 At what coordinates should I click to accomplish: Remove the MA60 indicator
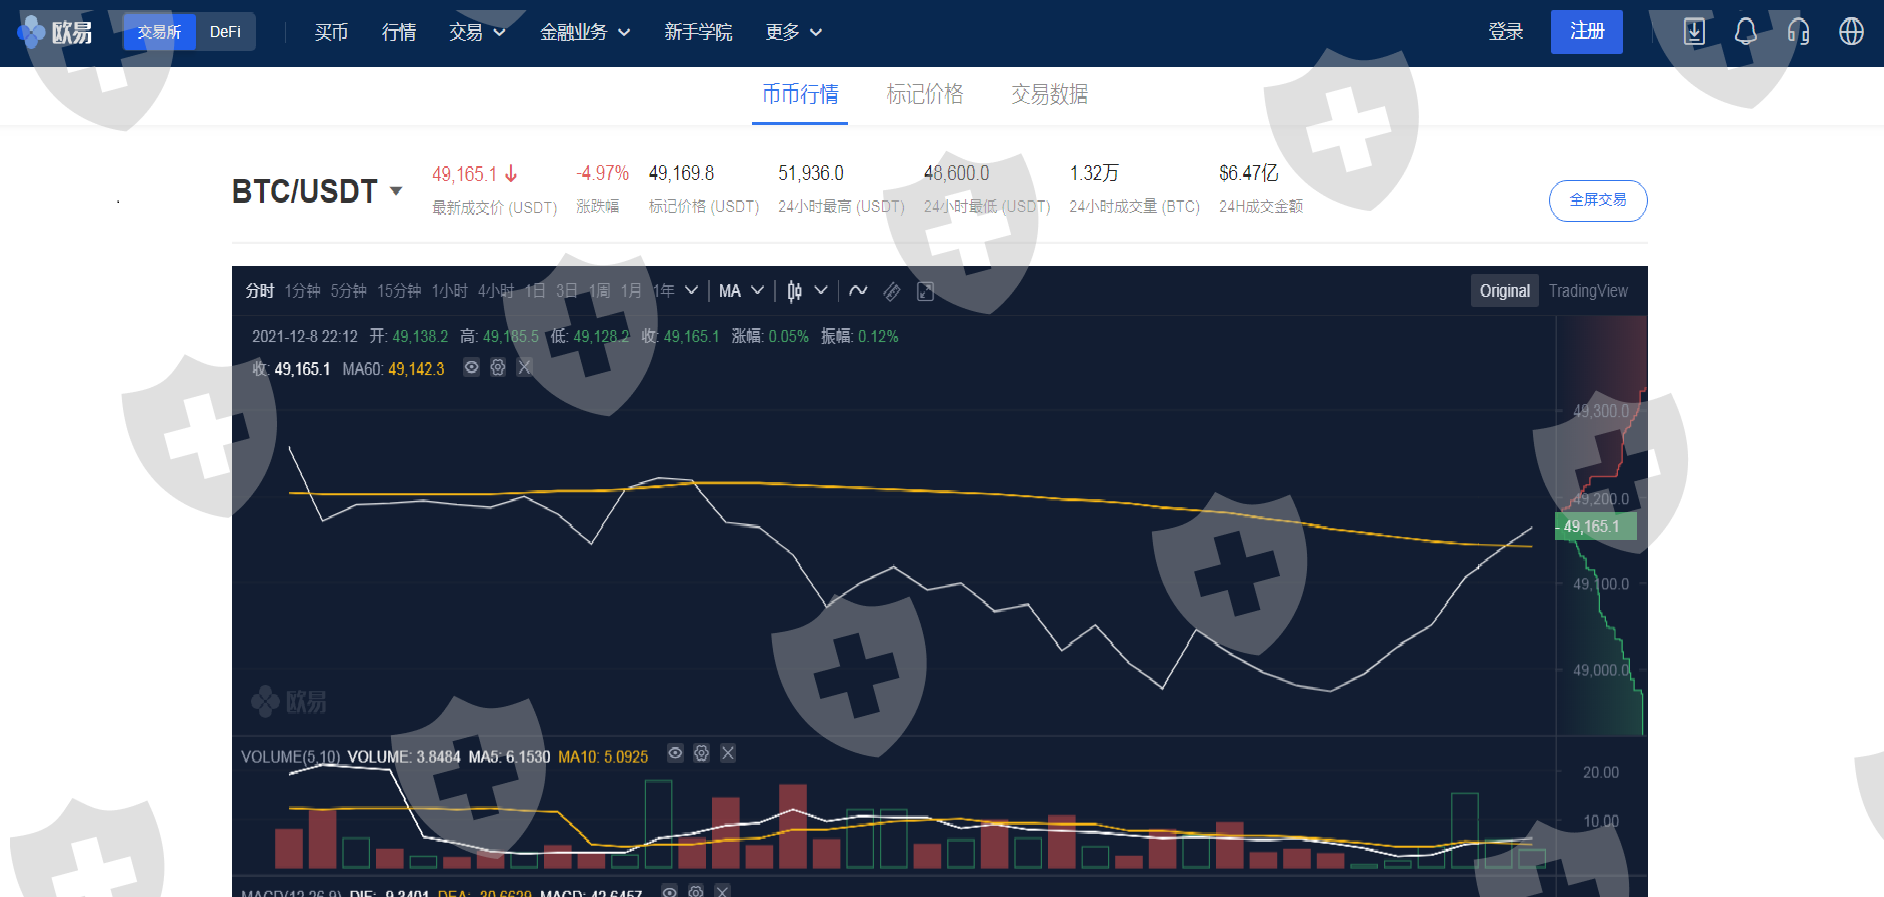(524, 368)
